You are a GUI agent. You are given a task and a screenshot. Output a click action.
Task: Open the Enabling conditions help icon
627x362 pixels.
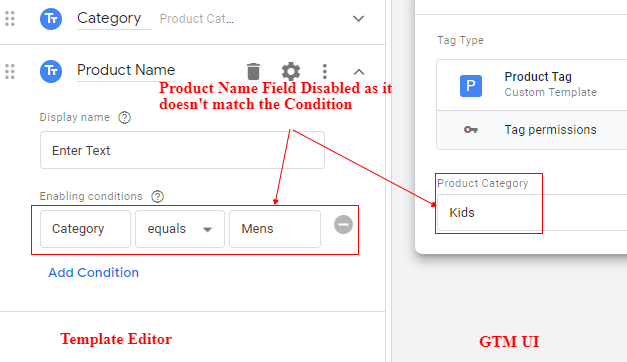coord(158,196)
